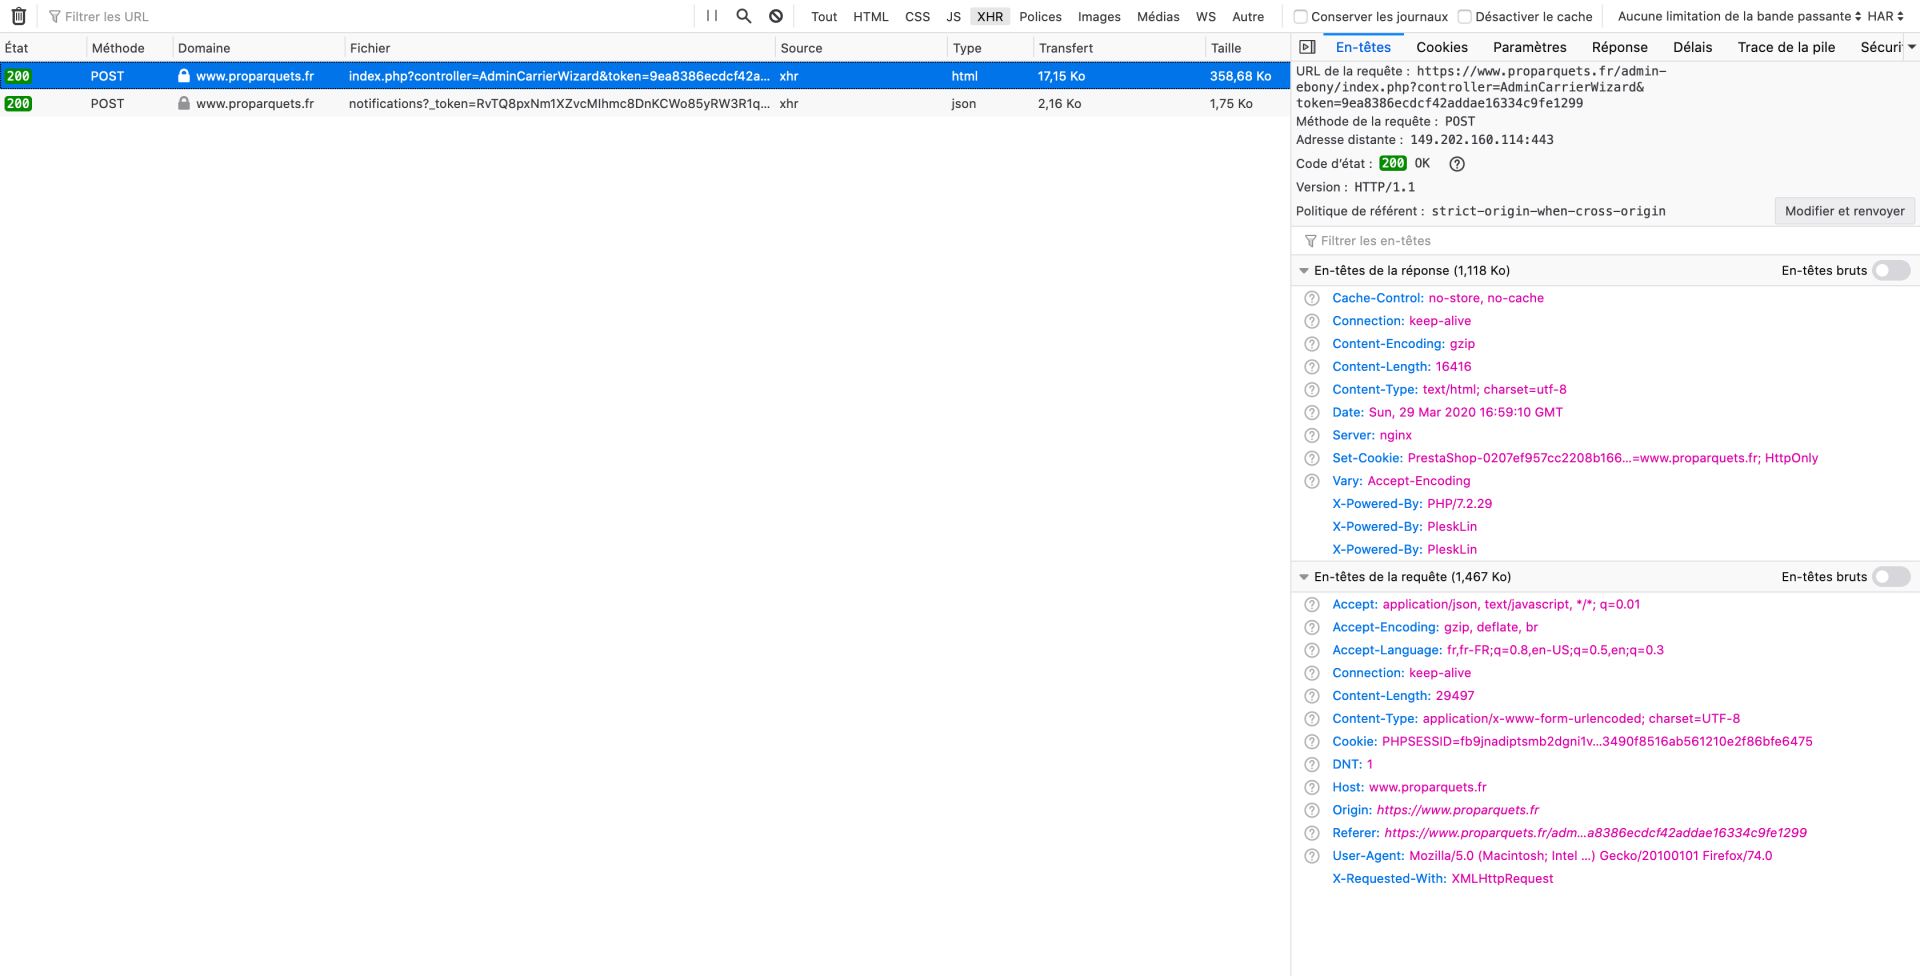Toggle raw response headers switch
This screenshot has width=1920, height=976.
[x=1891, y=271]
